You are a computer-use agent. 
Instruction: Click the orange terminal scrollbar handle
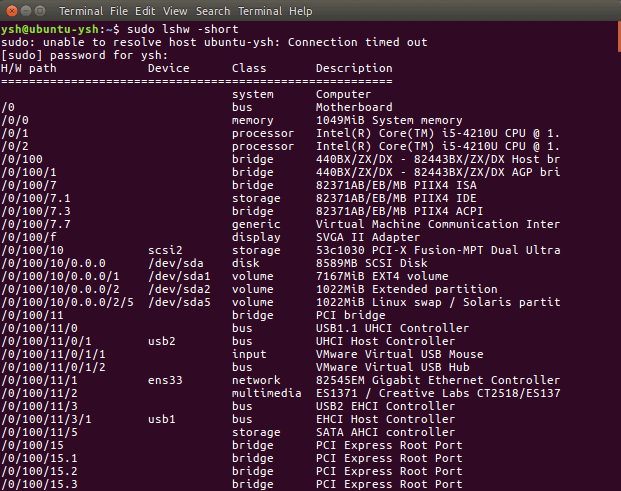pos(619,37)
